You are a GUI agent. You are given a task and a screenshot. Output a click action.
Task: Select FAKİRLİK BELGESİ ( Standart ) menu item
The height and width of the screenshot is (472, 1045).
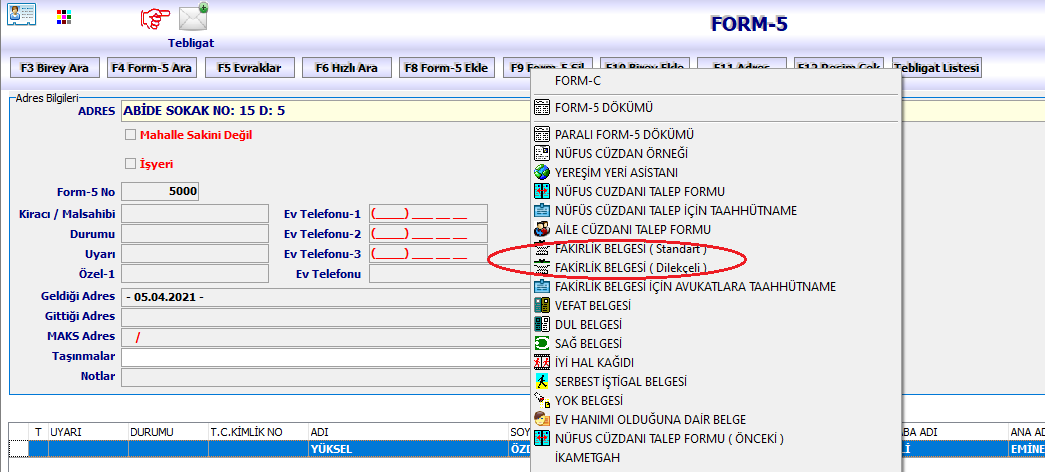[630, 248]
